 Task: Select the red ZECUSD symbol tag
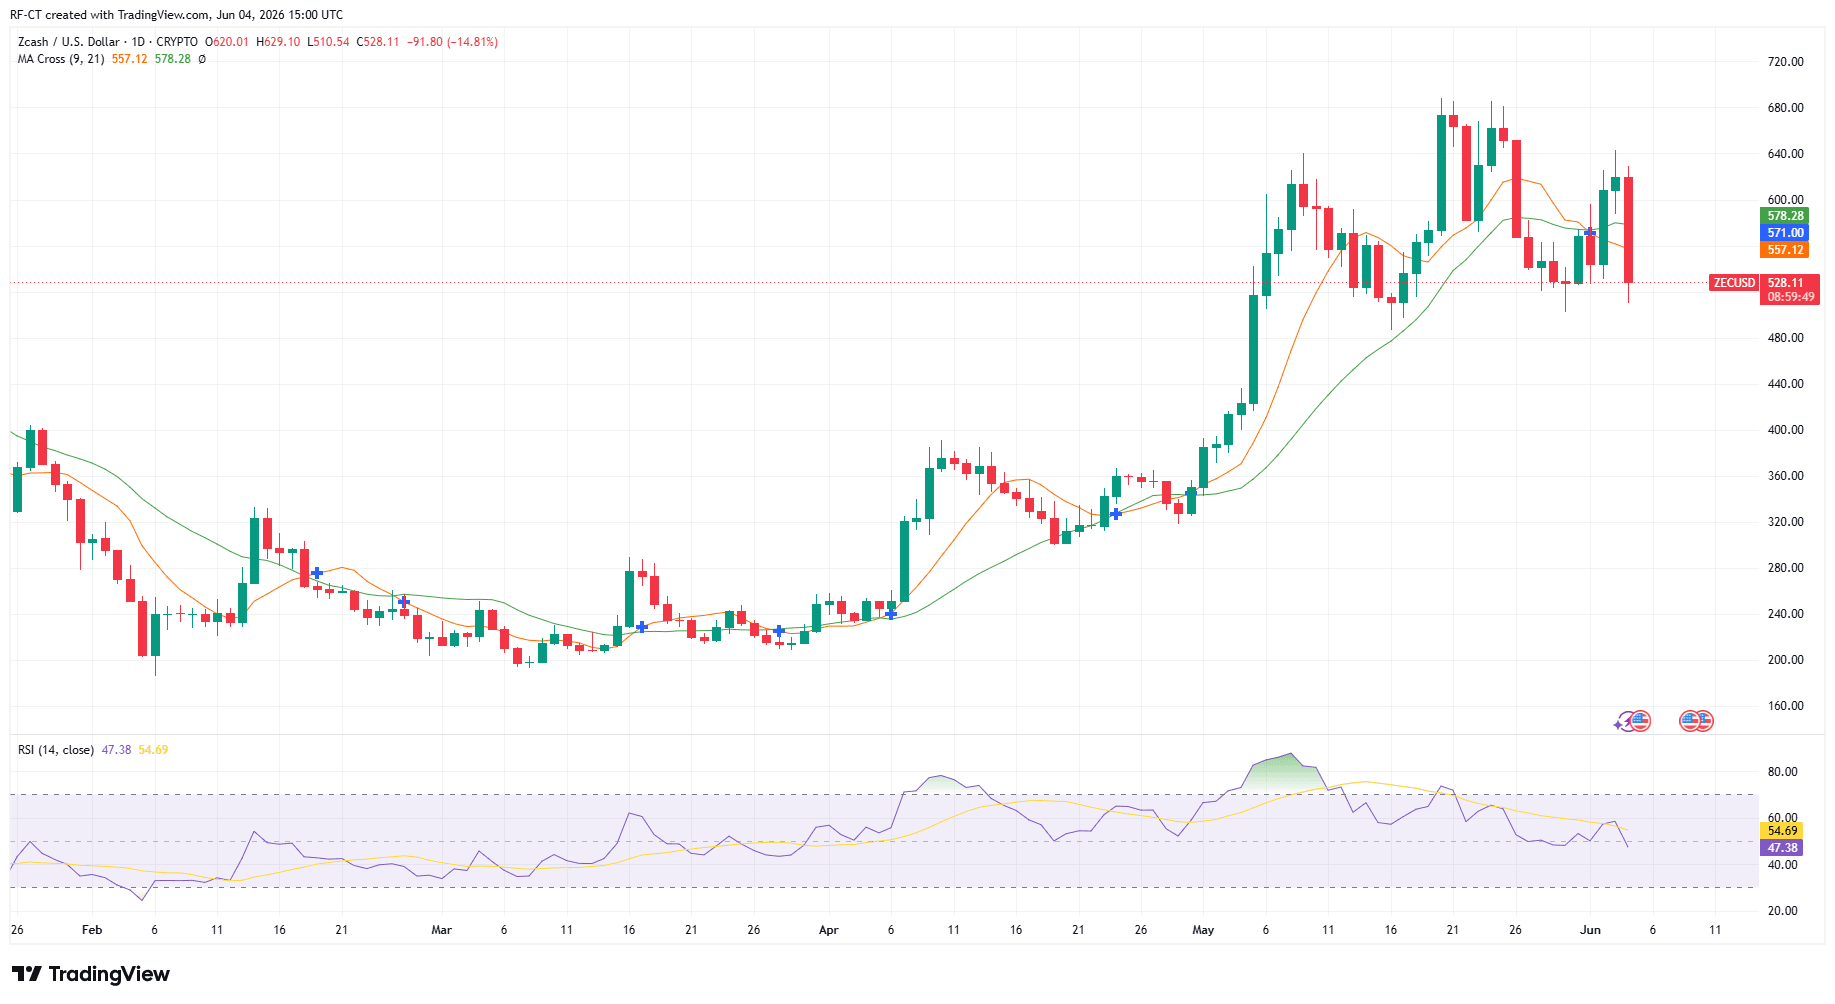click(x=1734, y=283)
